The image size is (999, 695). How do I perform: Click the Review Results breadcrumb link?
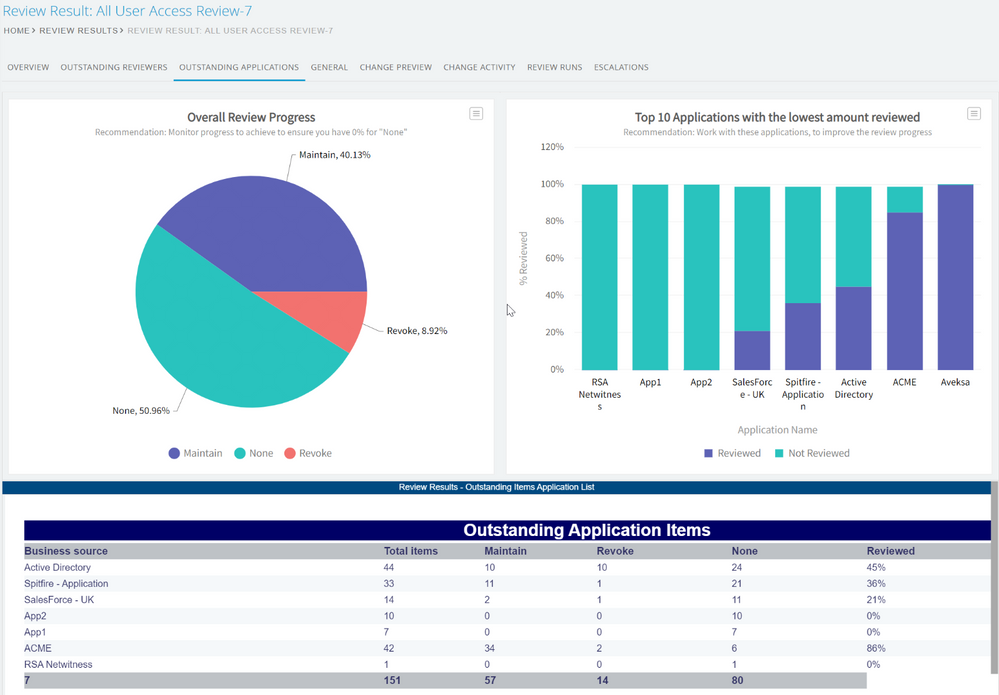tap(78, 31)
